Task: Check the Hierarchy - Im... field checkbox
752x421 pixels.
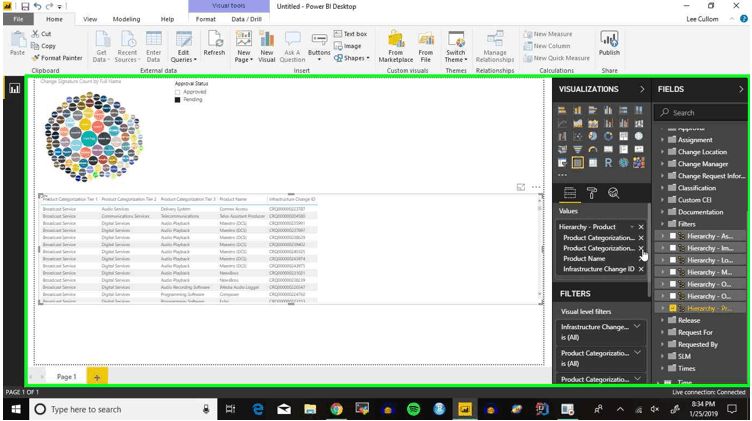Action: [x=672, y=248]
